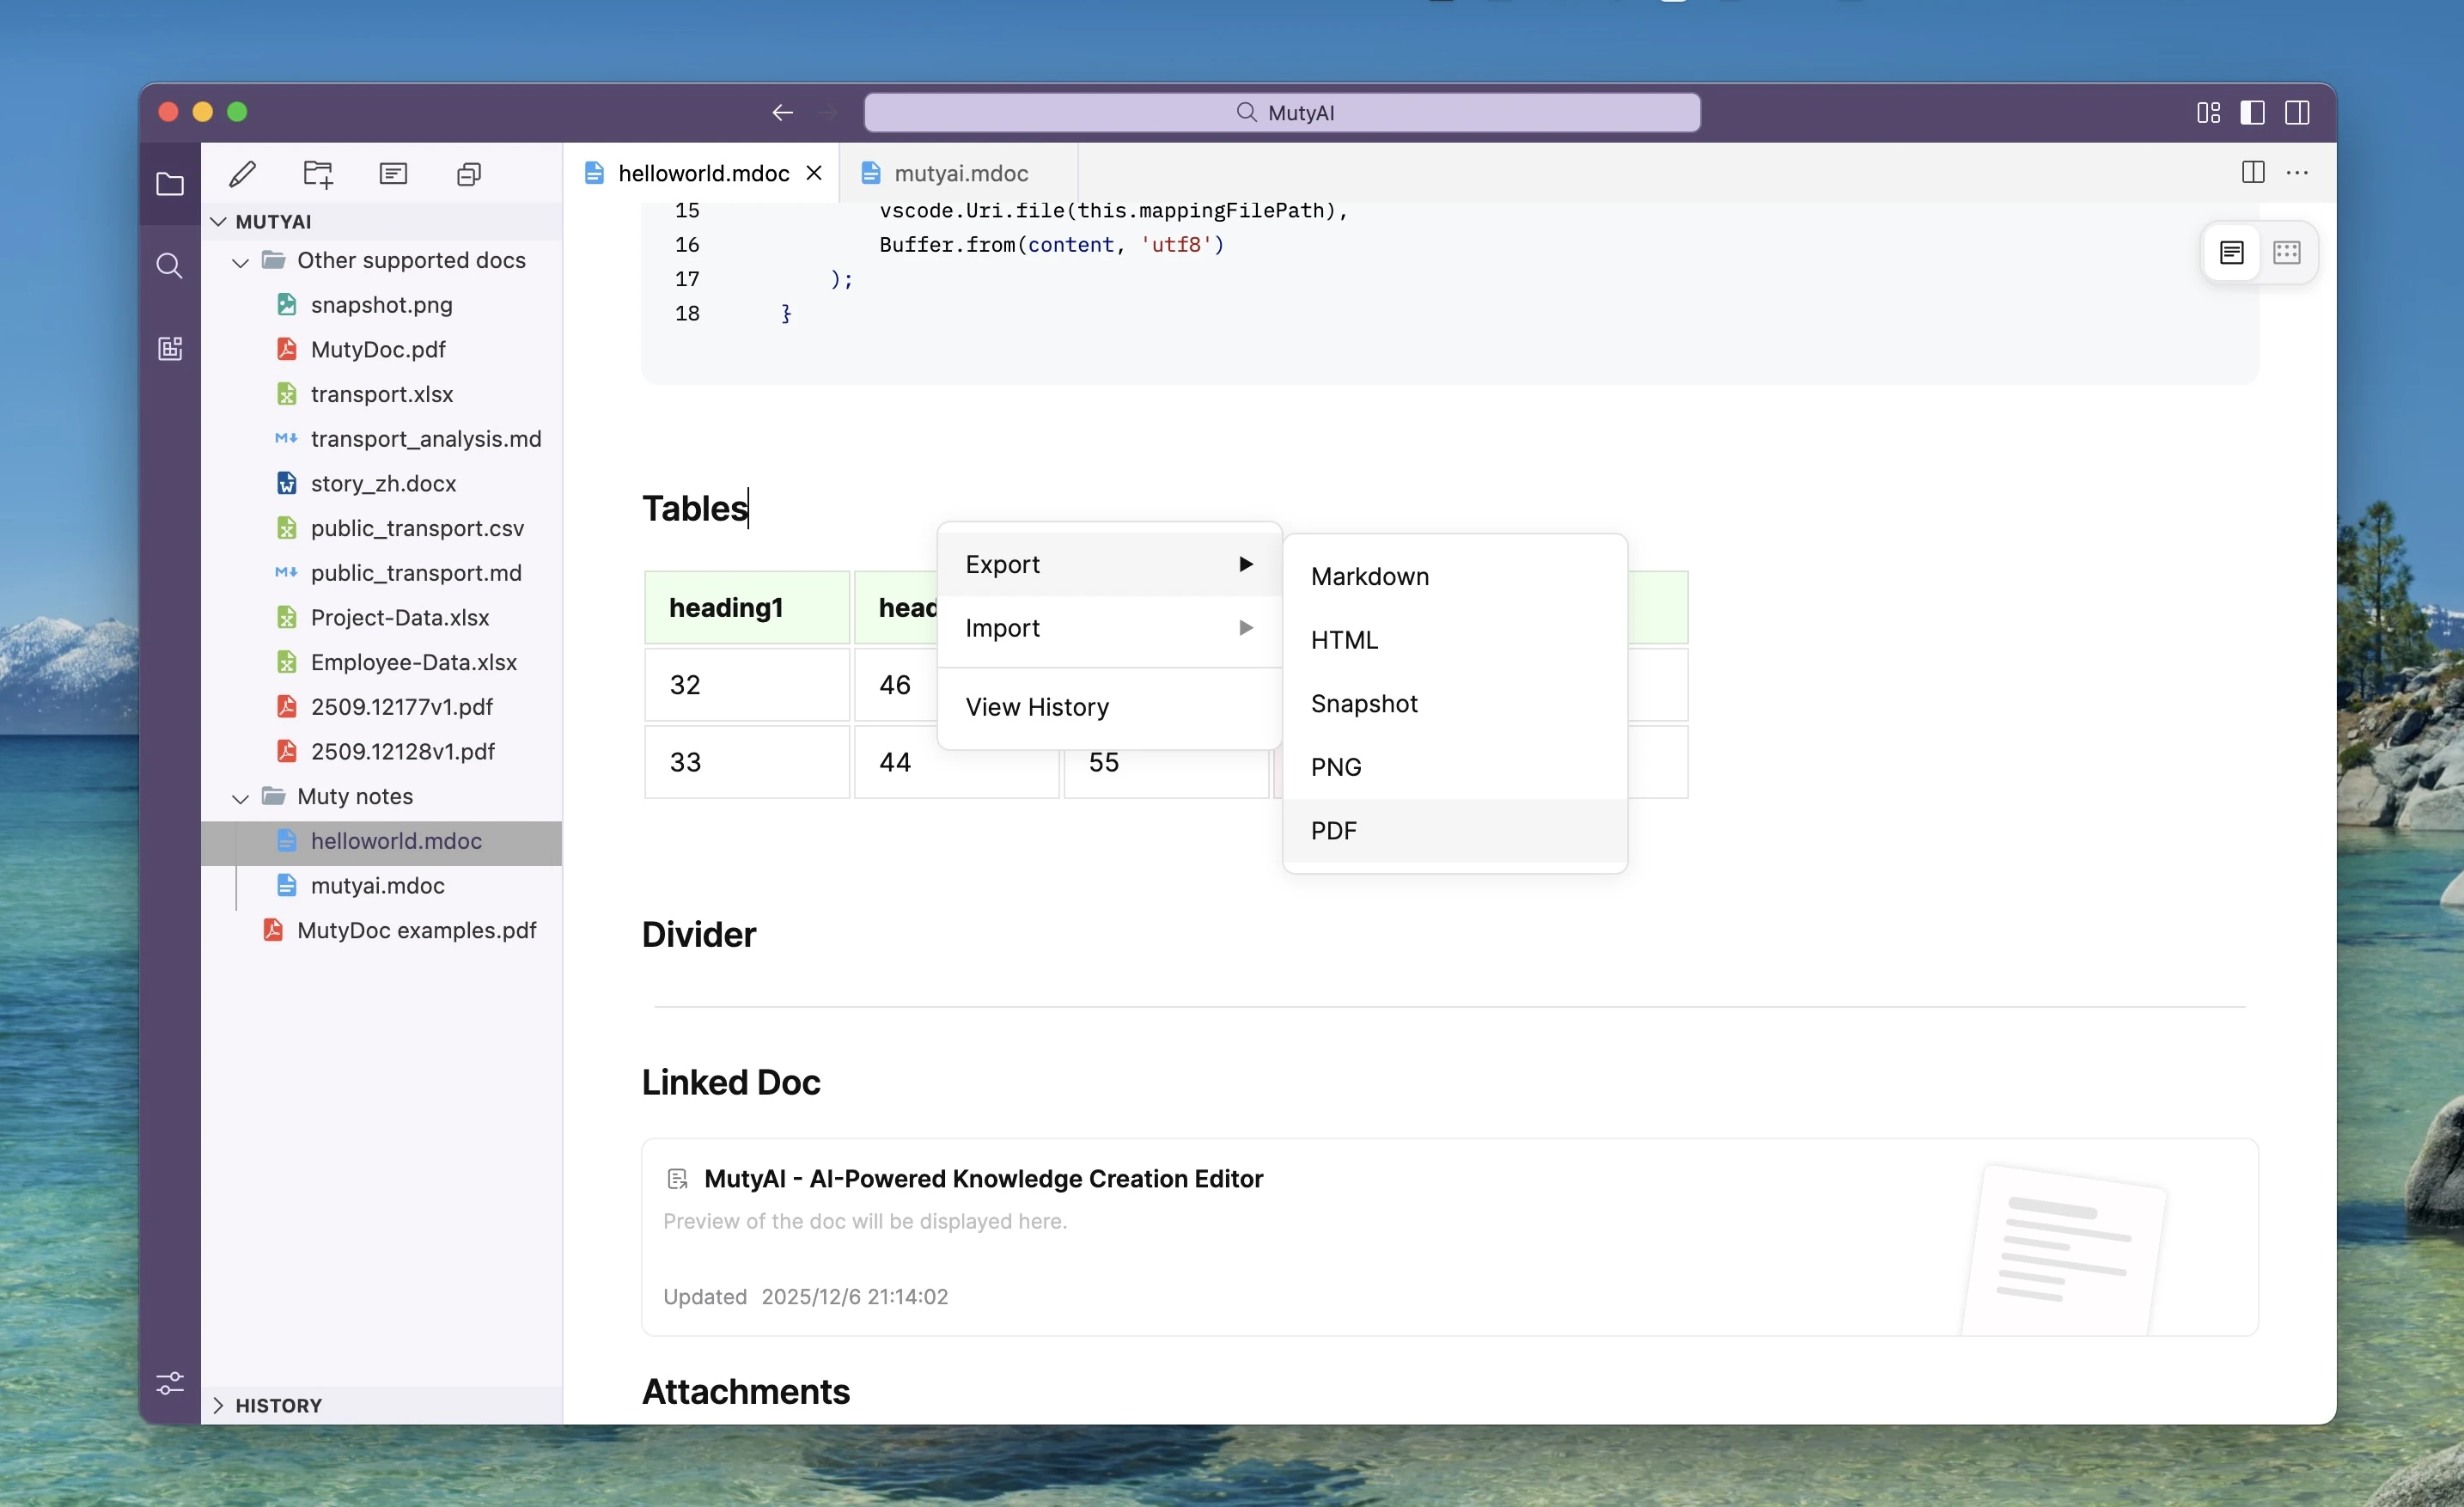The height and width of the screenshot is (1507, 2464).
Task: Click the collapse all folders icon
Action: 469,174
